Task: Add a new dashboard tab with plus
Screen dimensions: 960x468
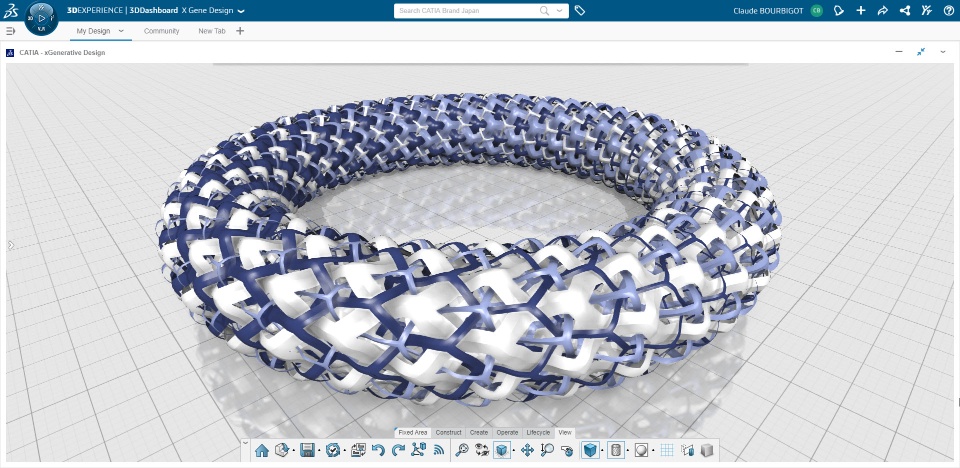Action: (x=240, y=31)
